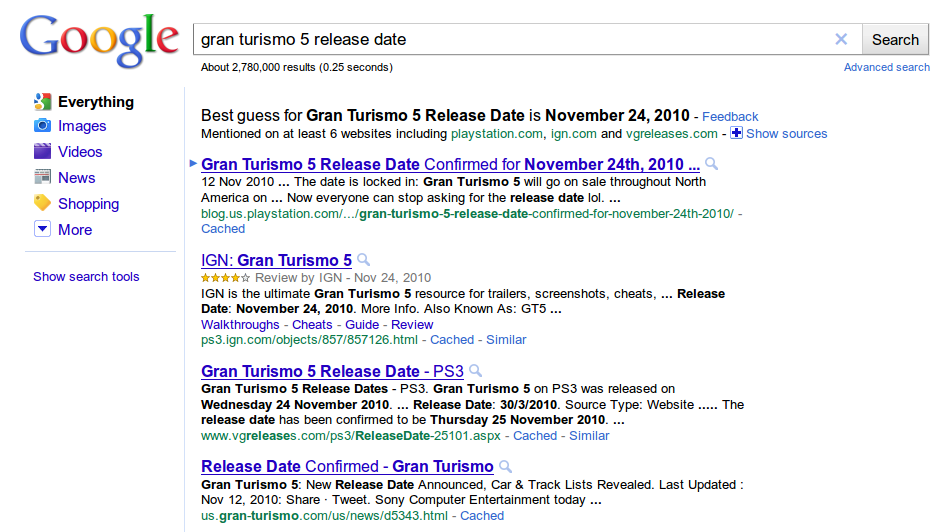
Task: Switch to Videos results
Action: 80,151
